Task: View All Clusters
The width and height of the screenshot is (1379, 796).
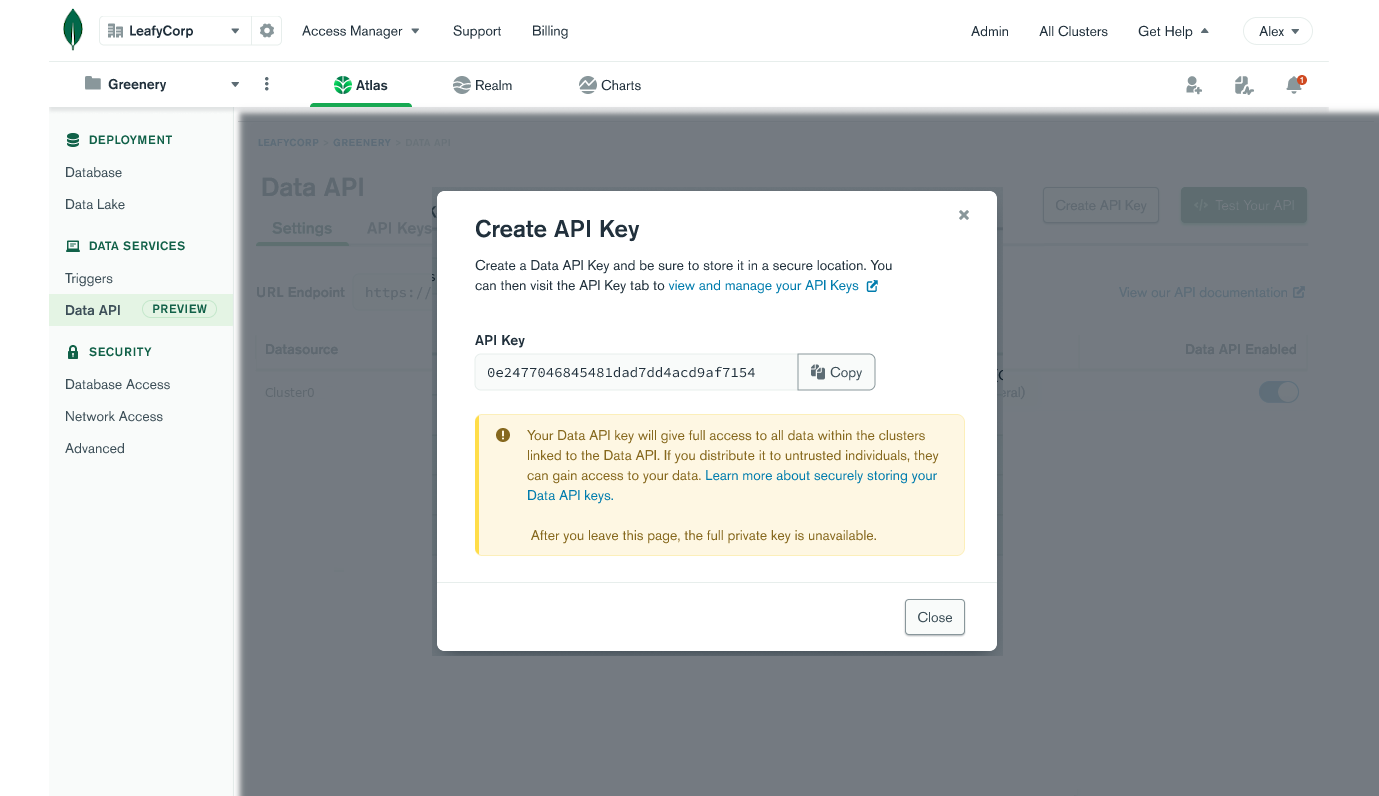Action: tap(1073, 31)
